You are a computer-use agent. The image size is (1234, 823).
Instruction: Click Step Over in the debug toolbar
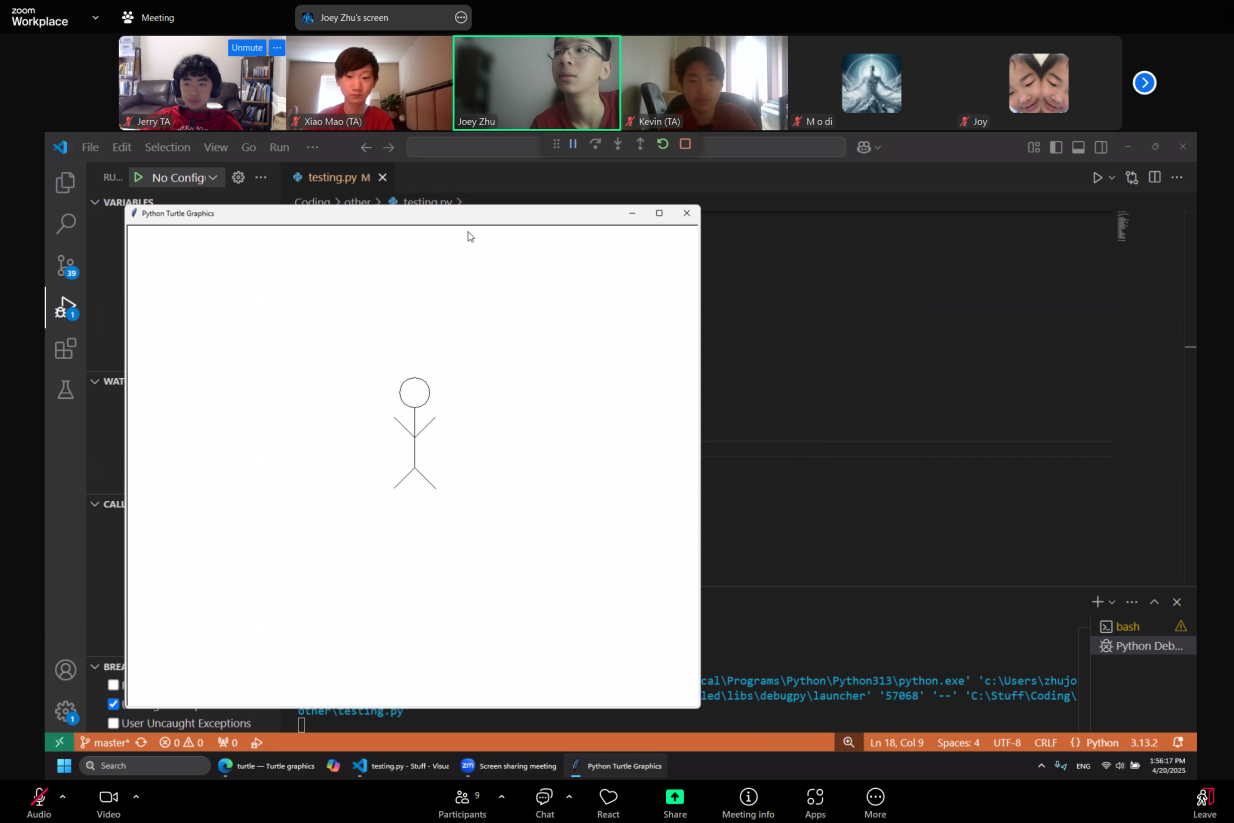(595, 144)
